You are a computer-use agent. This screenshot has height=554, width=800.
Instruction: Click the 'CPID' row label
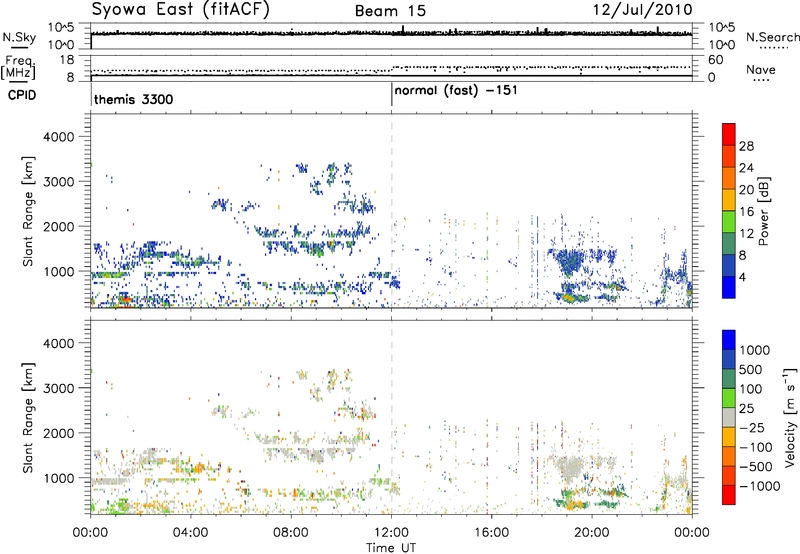(x=22, y=95)
